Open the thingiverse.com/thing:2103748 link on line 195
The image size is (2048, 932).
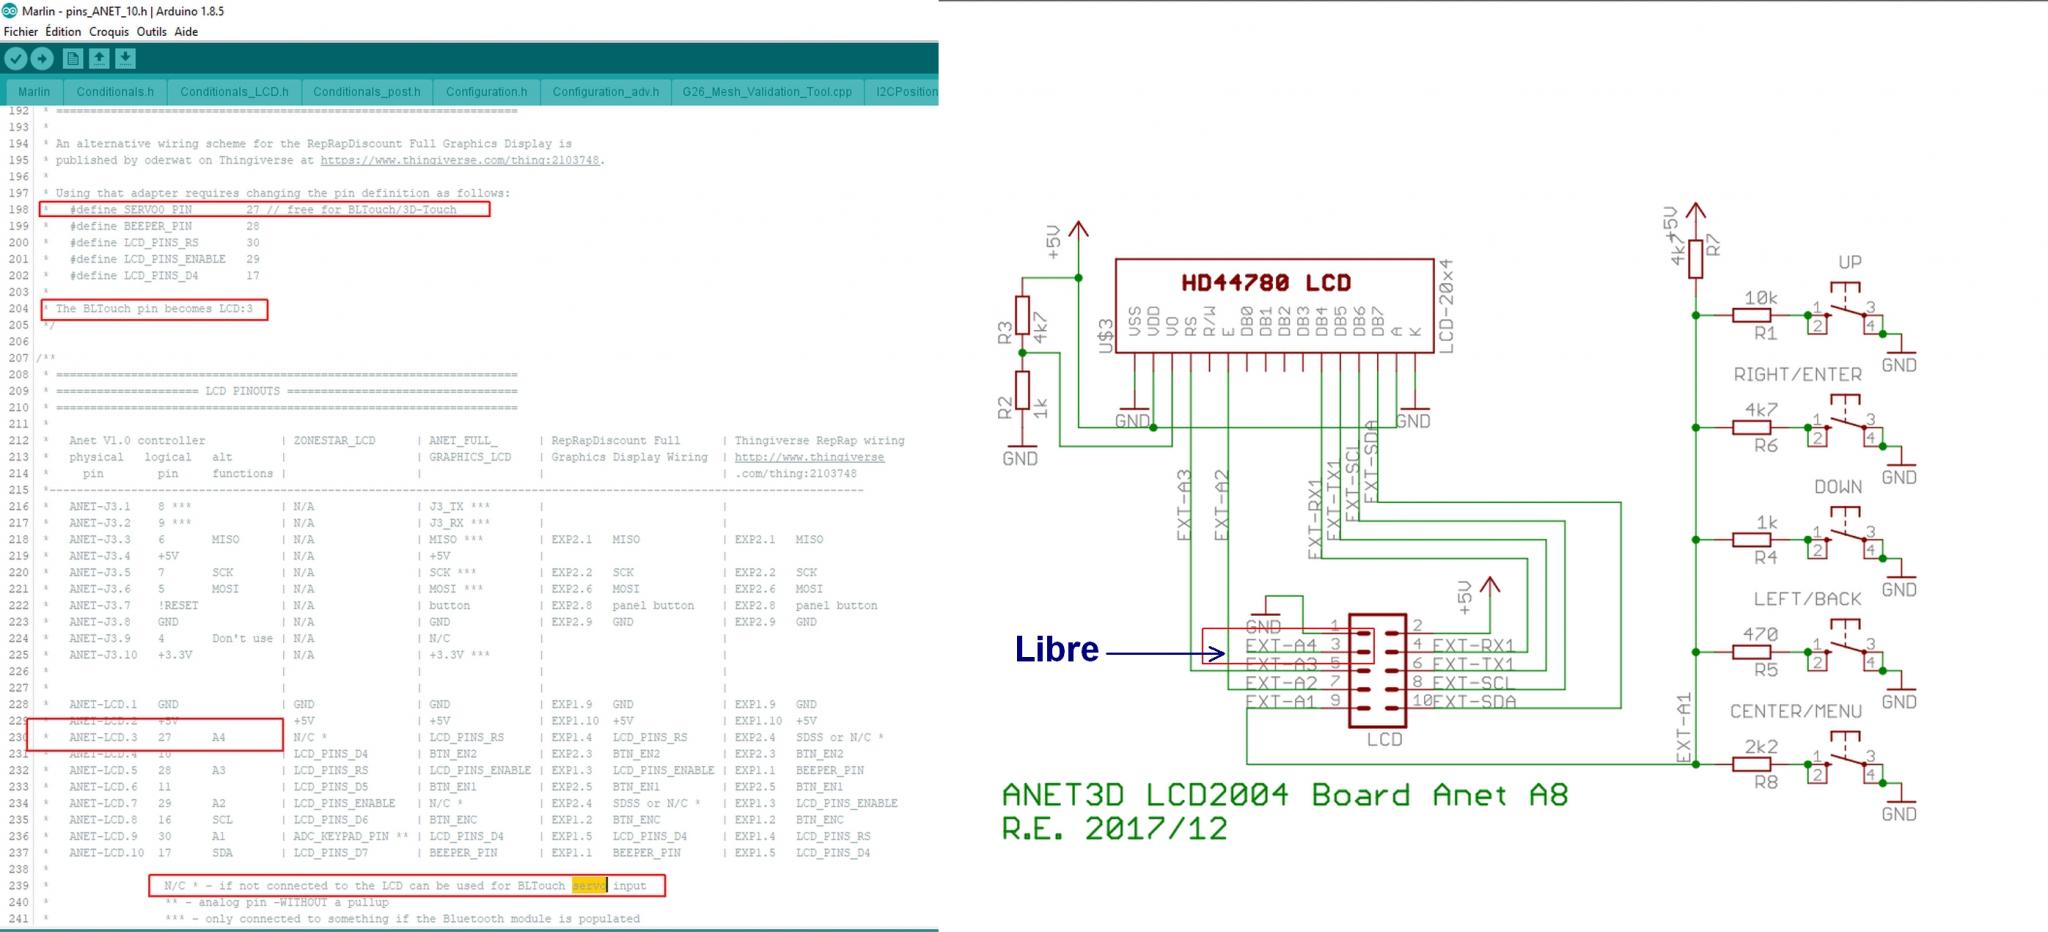(x=460, y=160)
